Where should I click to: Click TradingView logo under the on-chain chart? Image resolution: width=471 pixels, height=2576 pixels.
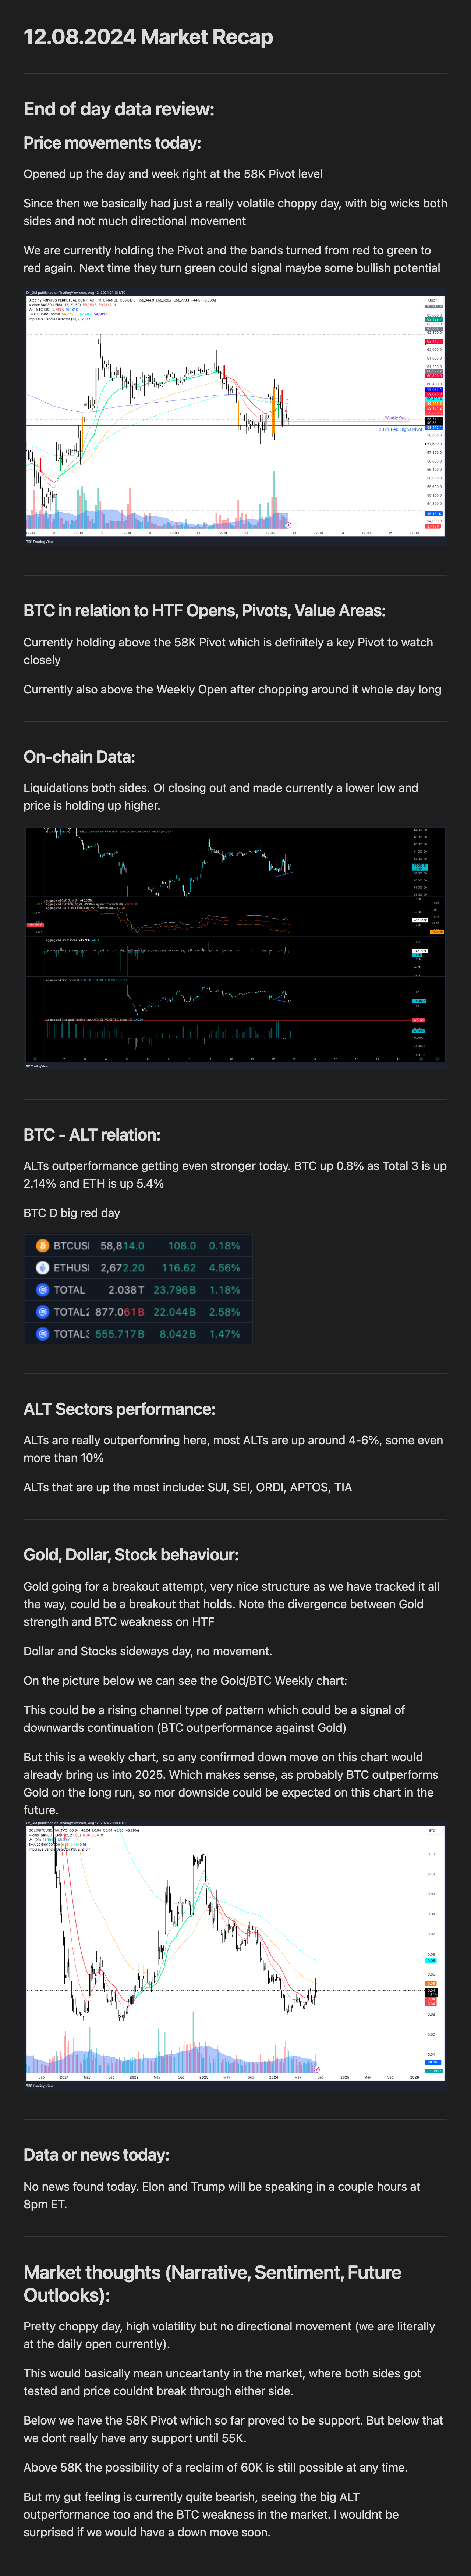pos(37,1066)
